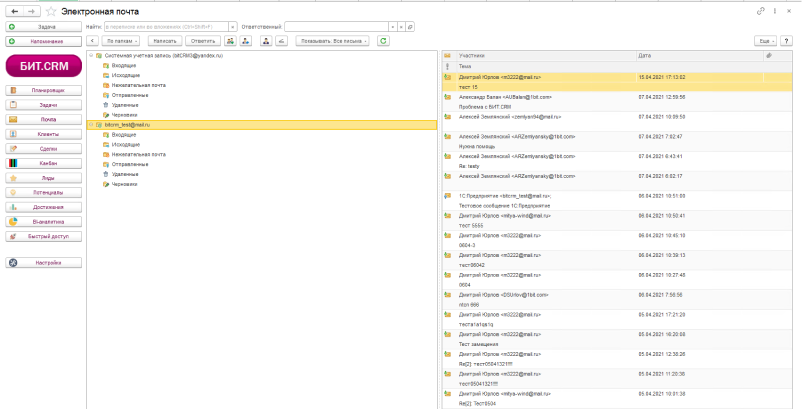Select Удаленные under bitcrm_test@mail.ru
802x409 pixels.
(x=125, y=174)
